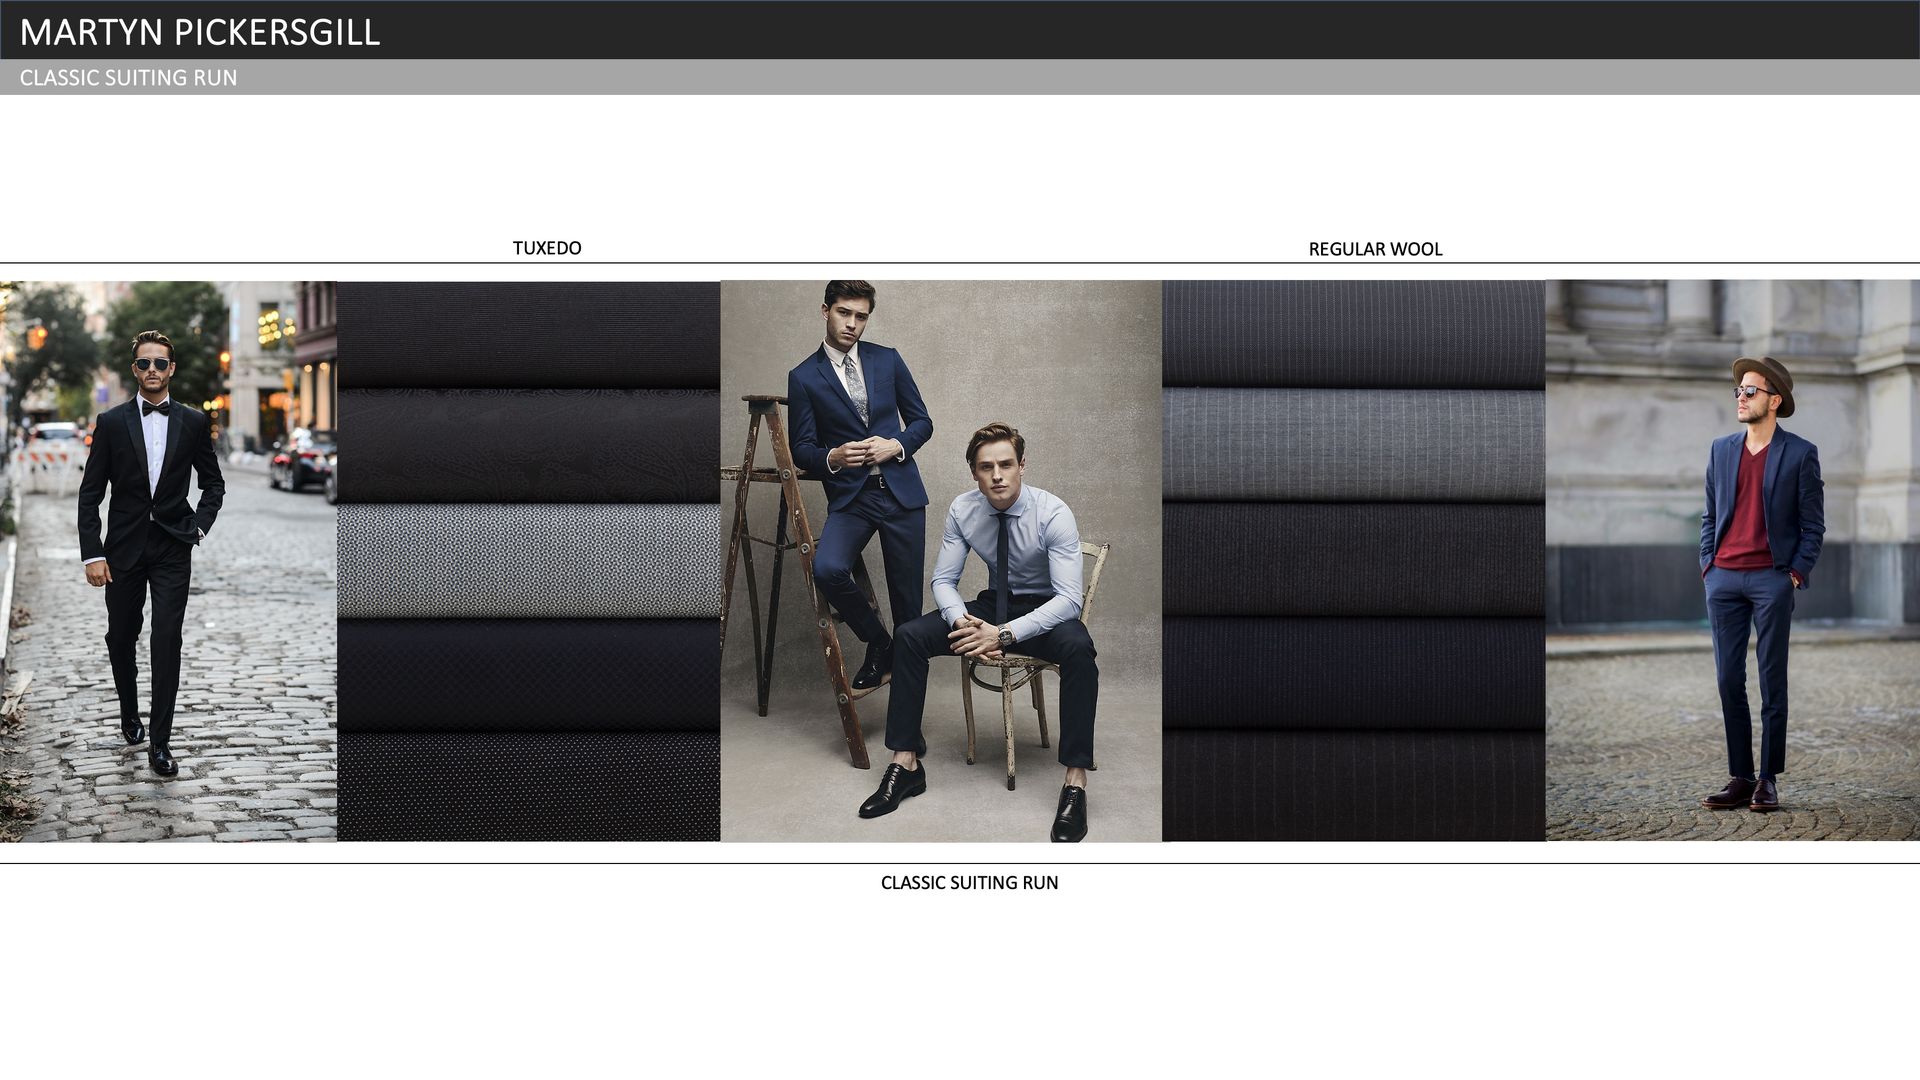Click the blue suit with hat photo
The image size is (1920, 1080).
[x=1732, y=560]
